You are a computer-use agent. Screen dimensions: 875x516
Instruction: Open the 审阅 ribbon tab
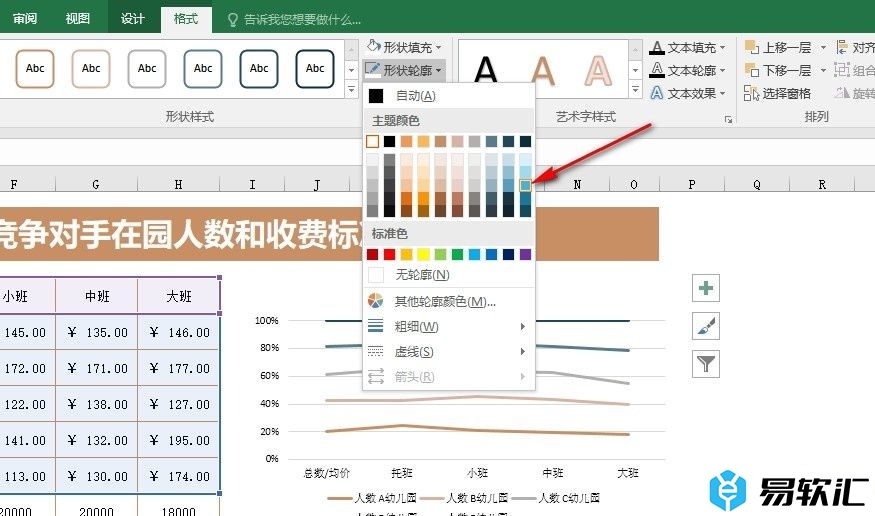25,18
